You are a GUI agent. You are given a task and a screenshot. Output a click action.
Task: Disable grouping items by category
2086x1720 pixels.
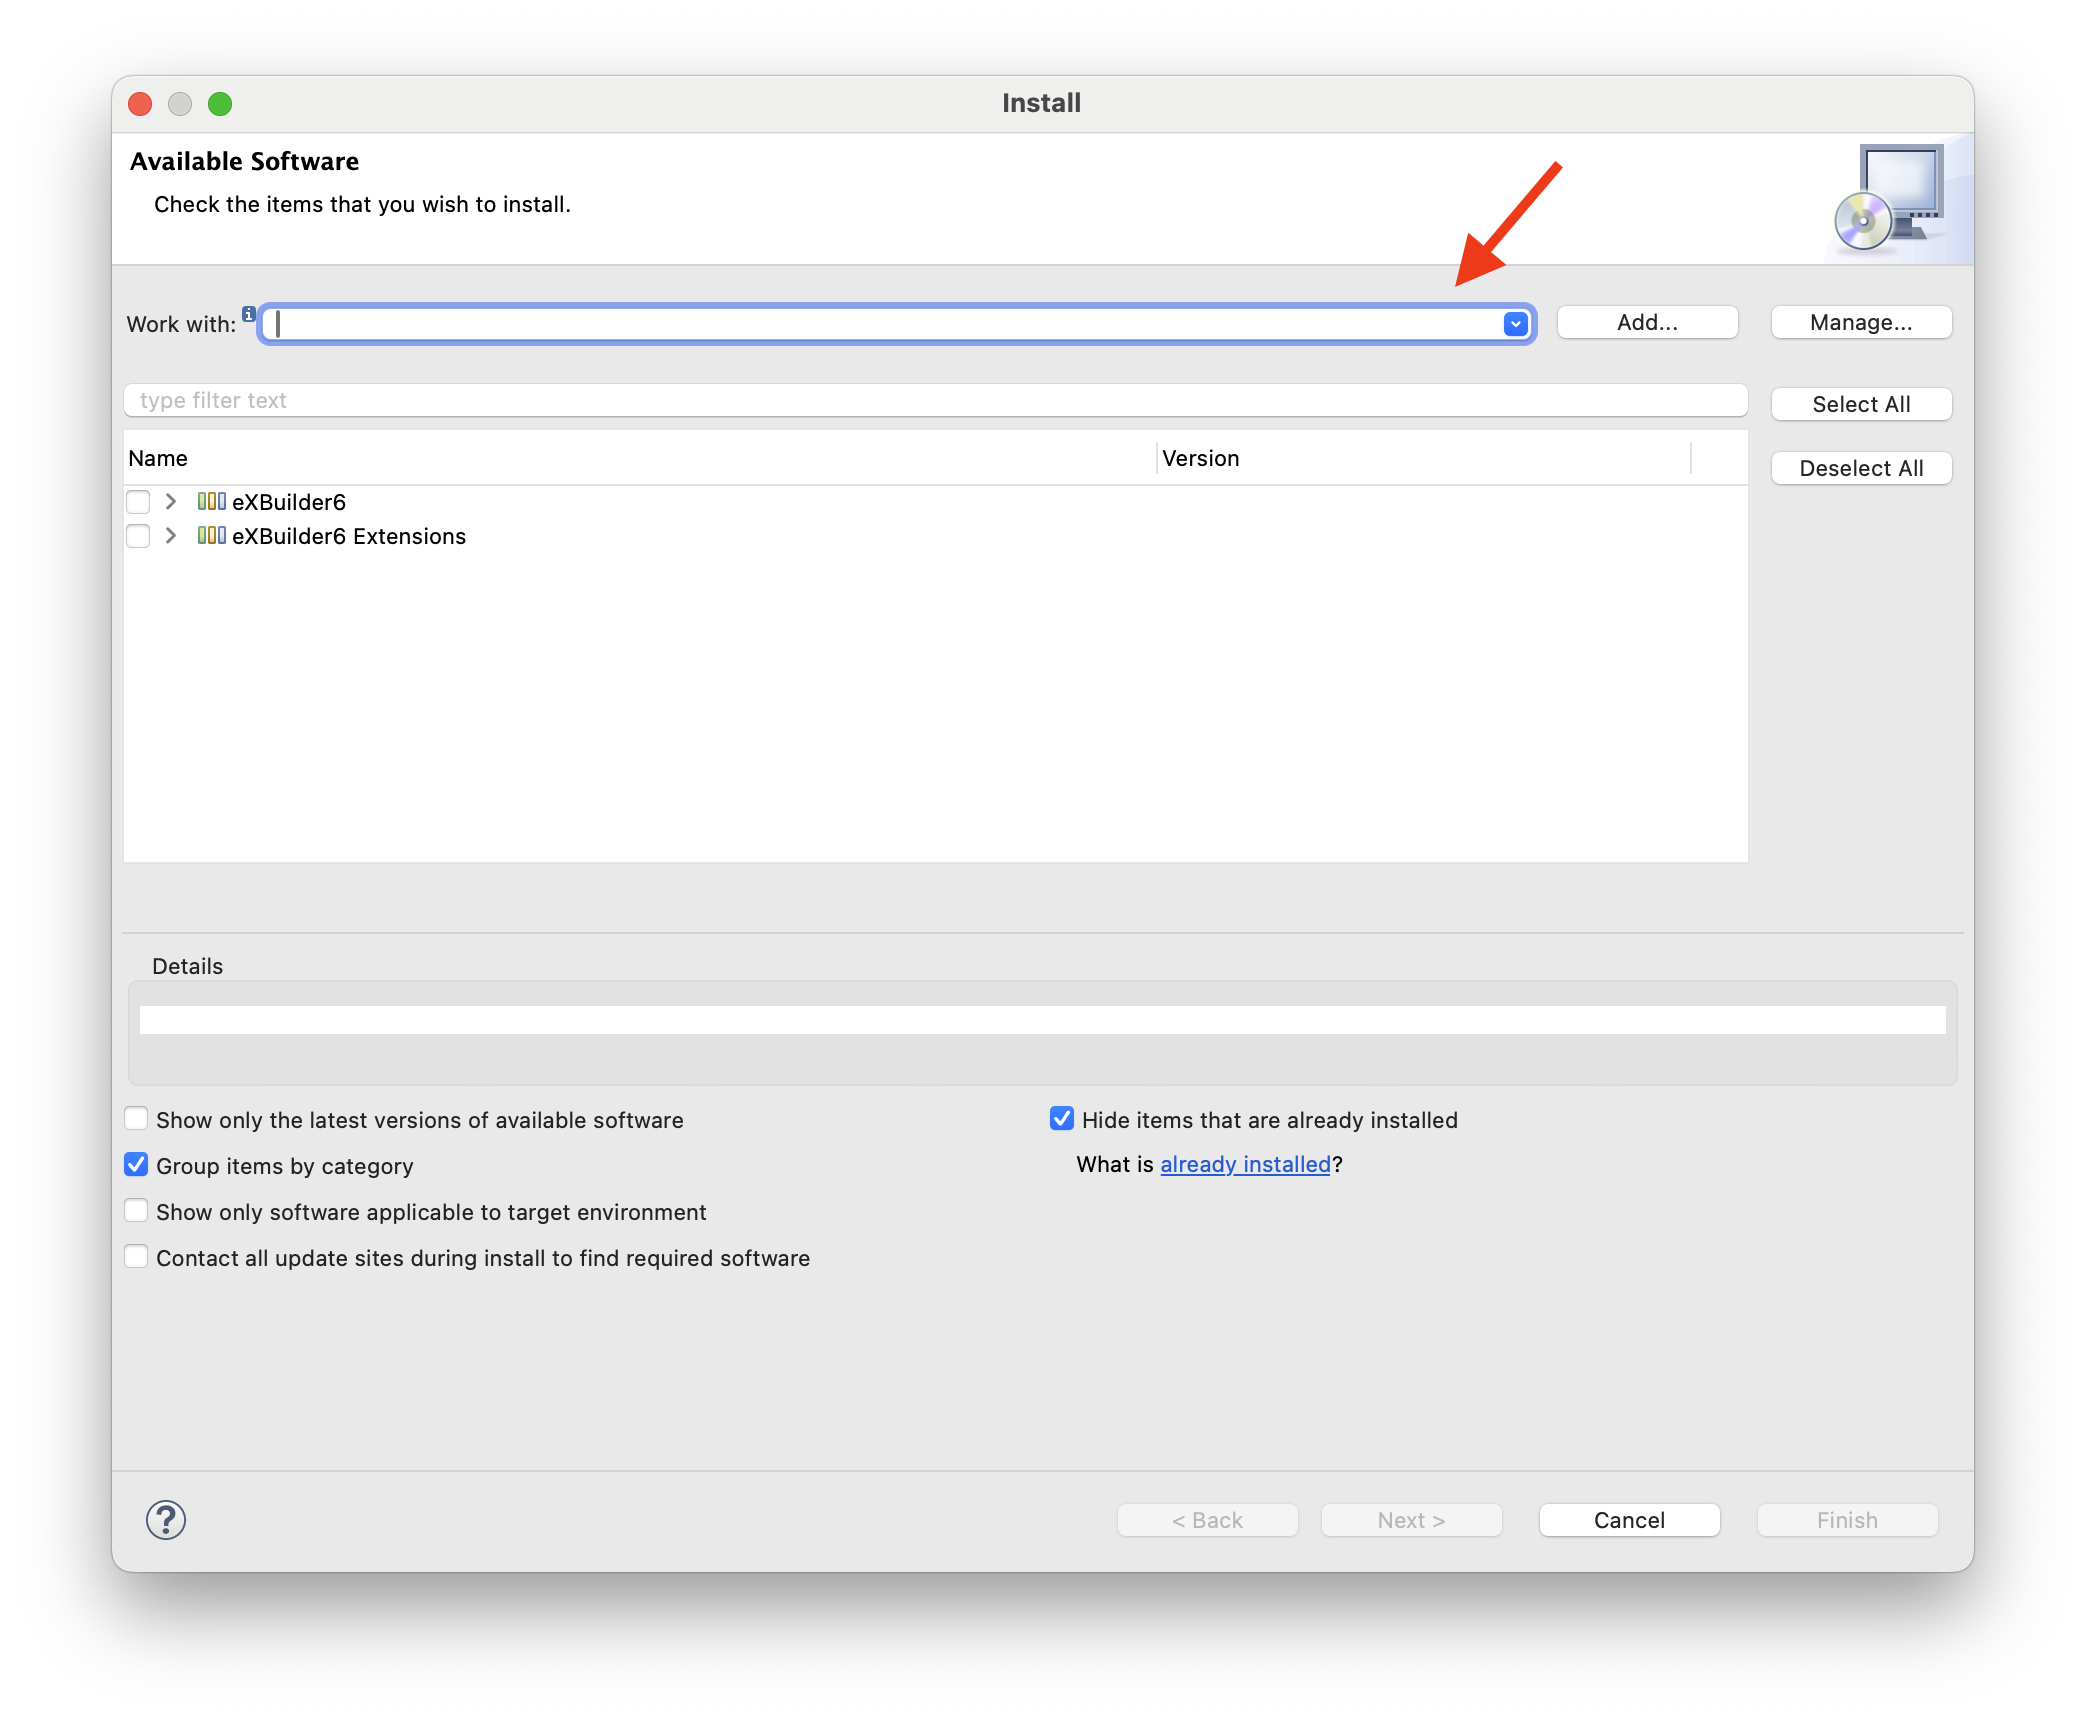click(136, 1164)
